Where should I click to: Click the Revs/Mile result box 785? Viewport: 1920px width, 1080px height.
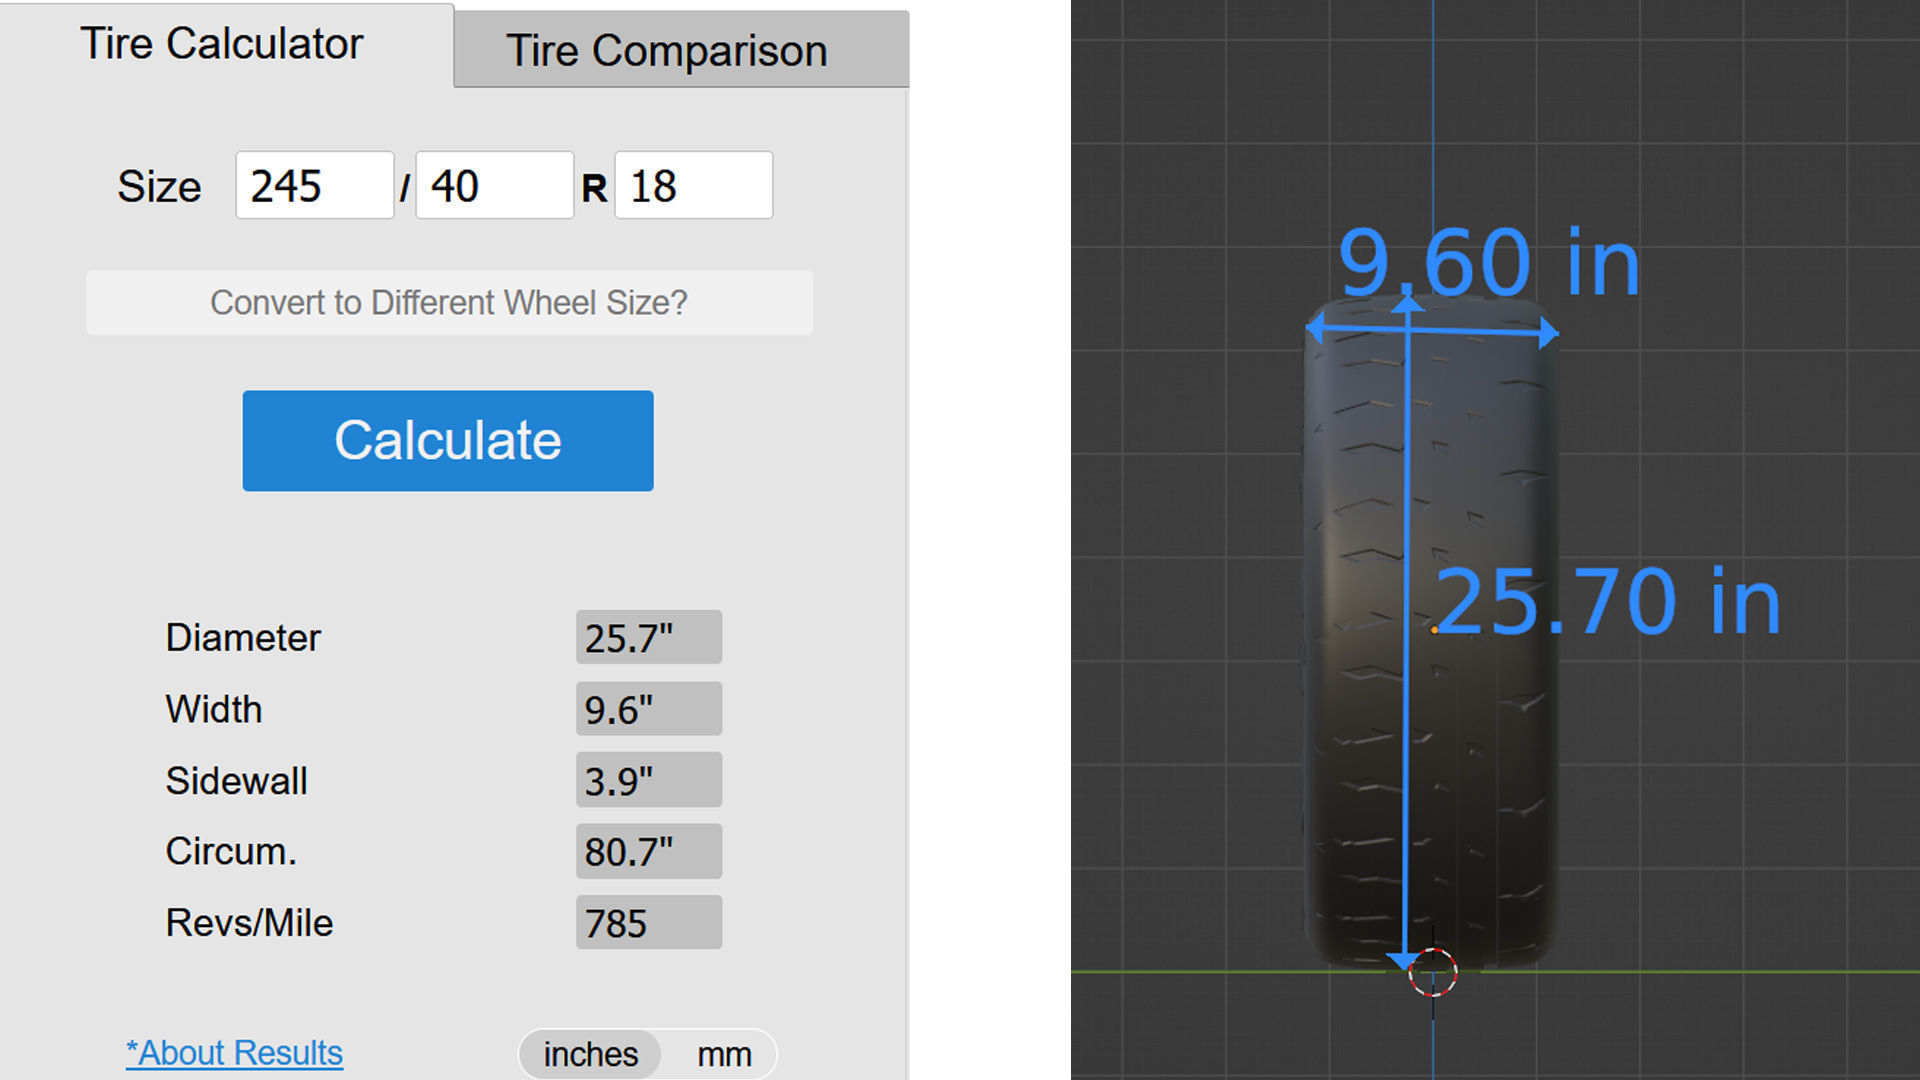tap(648, 922)
